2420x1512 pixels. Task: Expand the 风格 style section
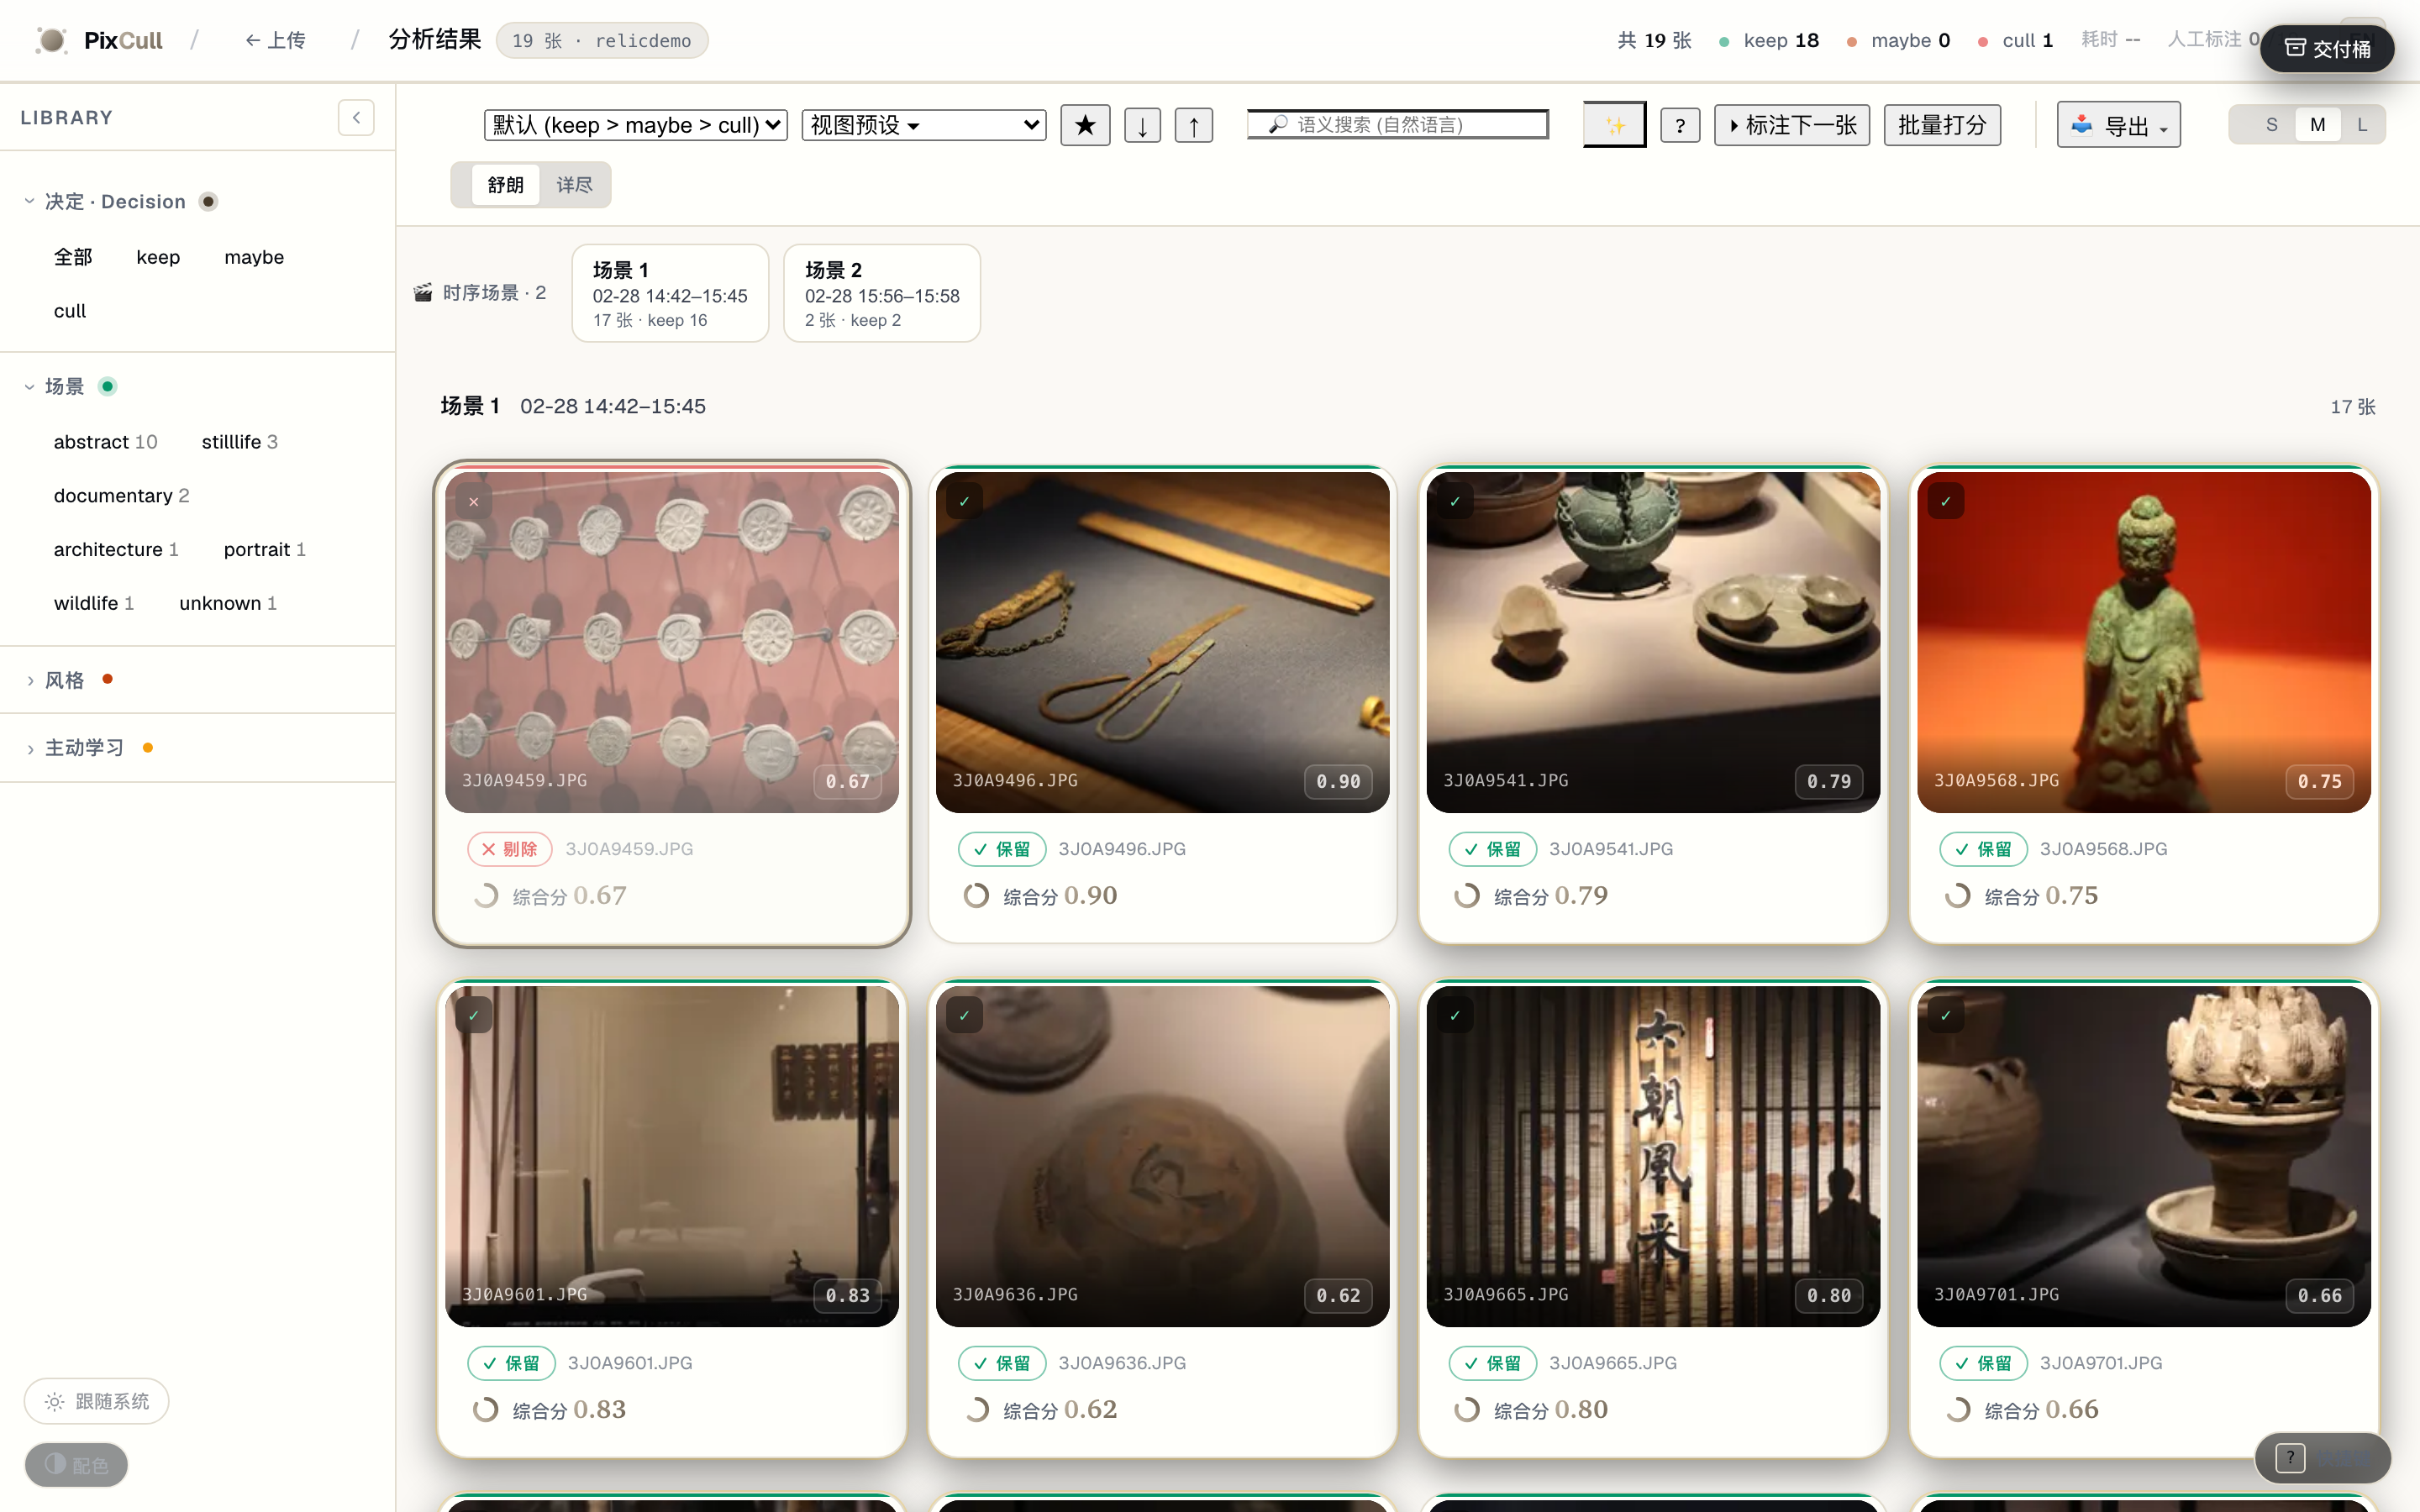(x=70, y=680)
